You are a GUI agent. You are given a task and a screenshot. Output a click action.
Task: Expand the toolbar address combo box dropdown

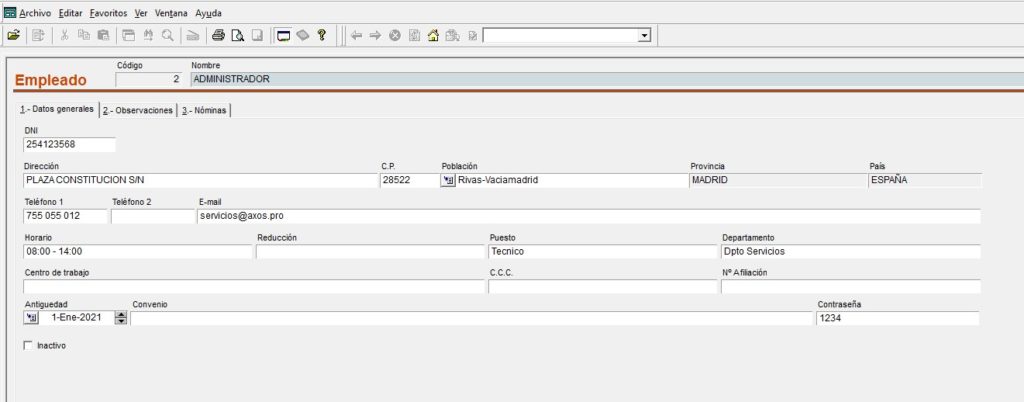click(645, 36)
